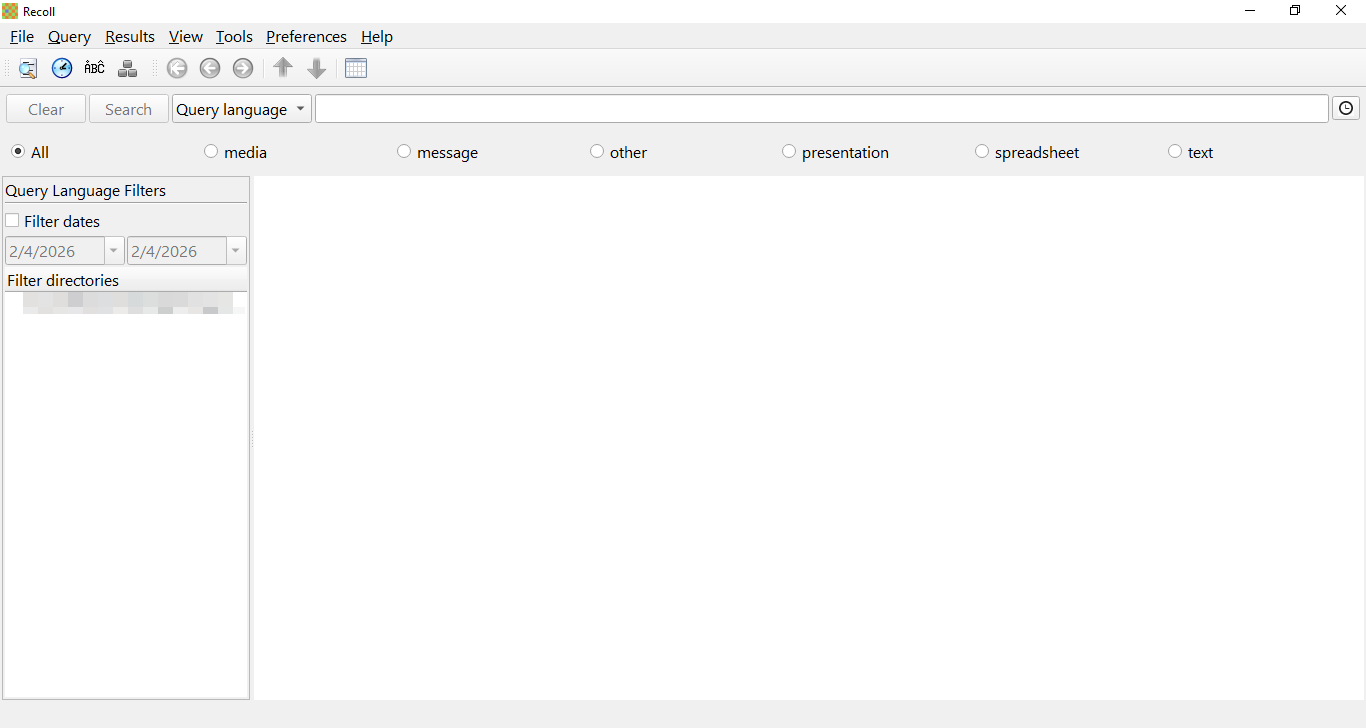Enable the Filter dates checkbox
This screenshot has width=1366, height=728.
tap(13, 221)
